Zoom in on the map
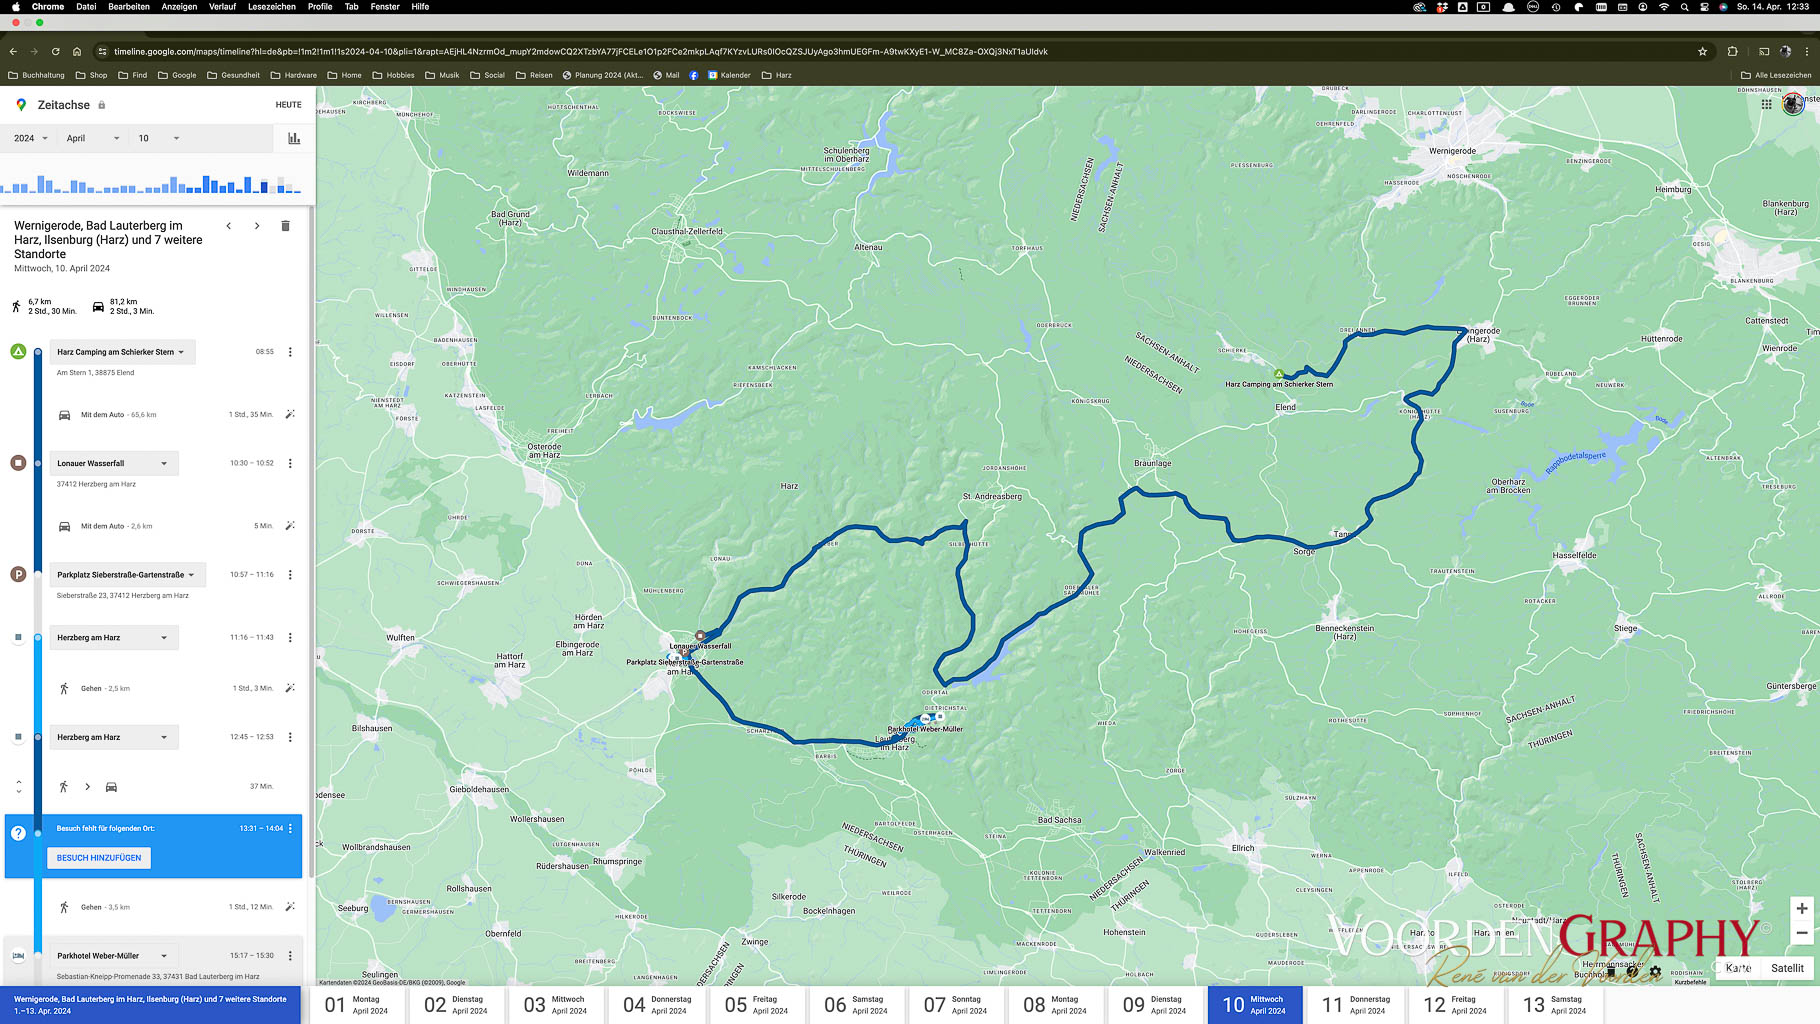The height and width of the screenshot is (1024, 1820). point(1801,909)
